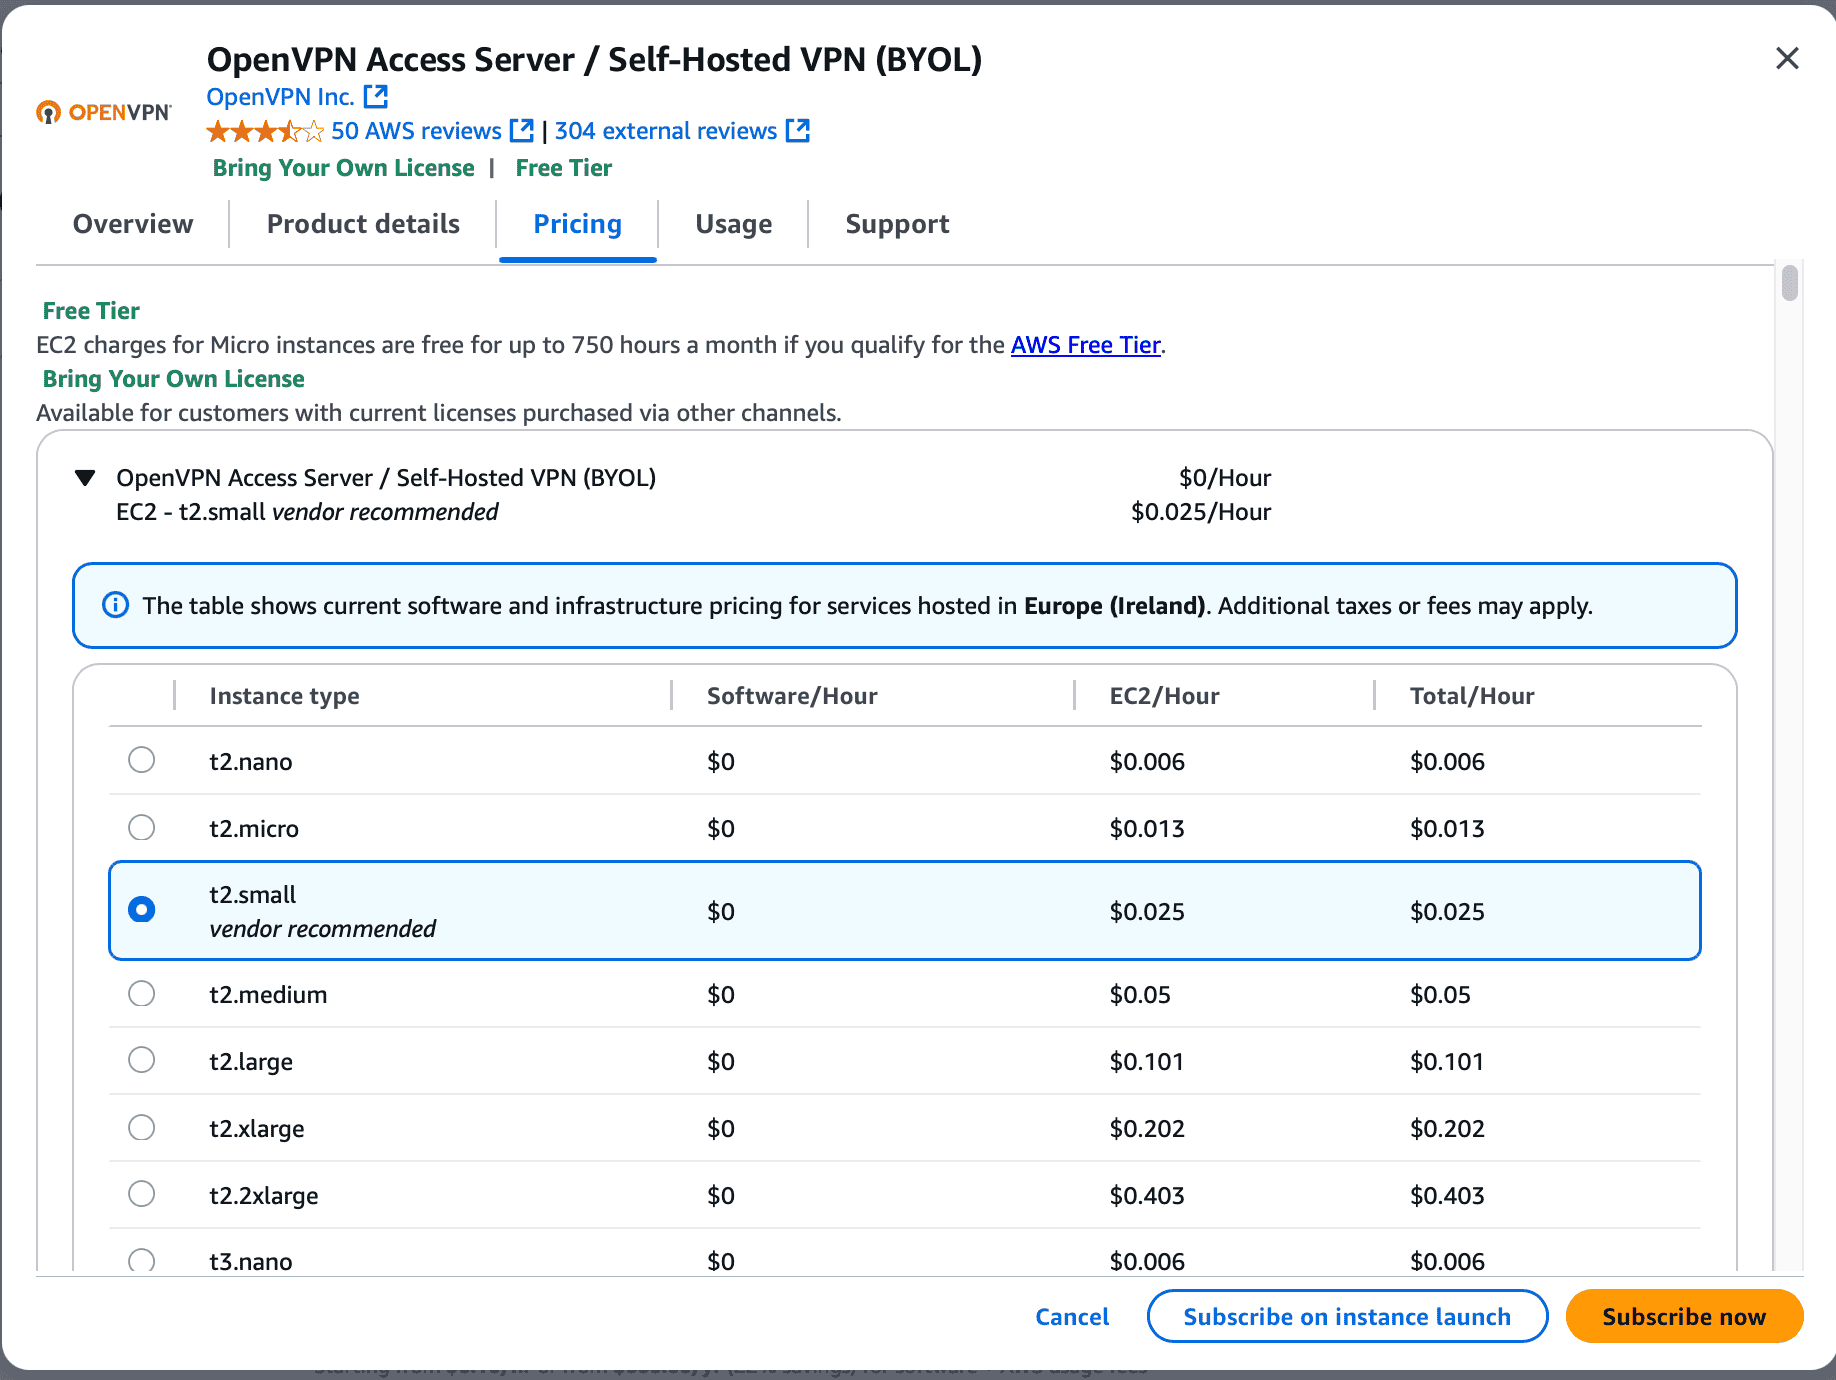Switch to the Product details tab
Image resolution: width=1836 pixels, height=1380 pixels.
coord(363,224)
